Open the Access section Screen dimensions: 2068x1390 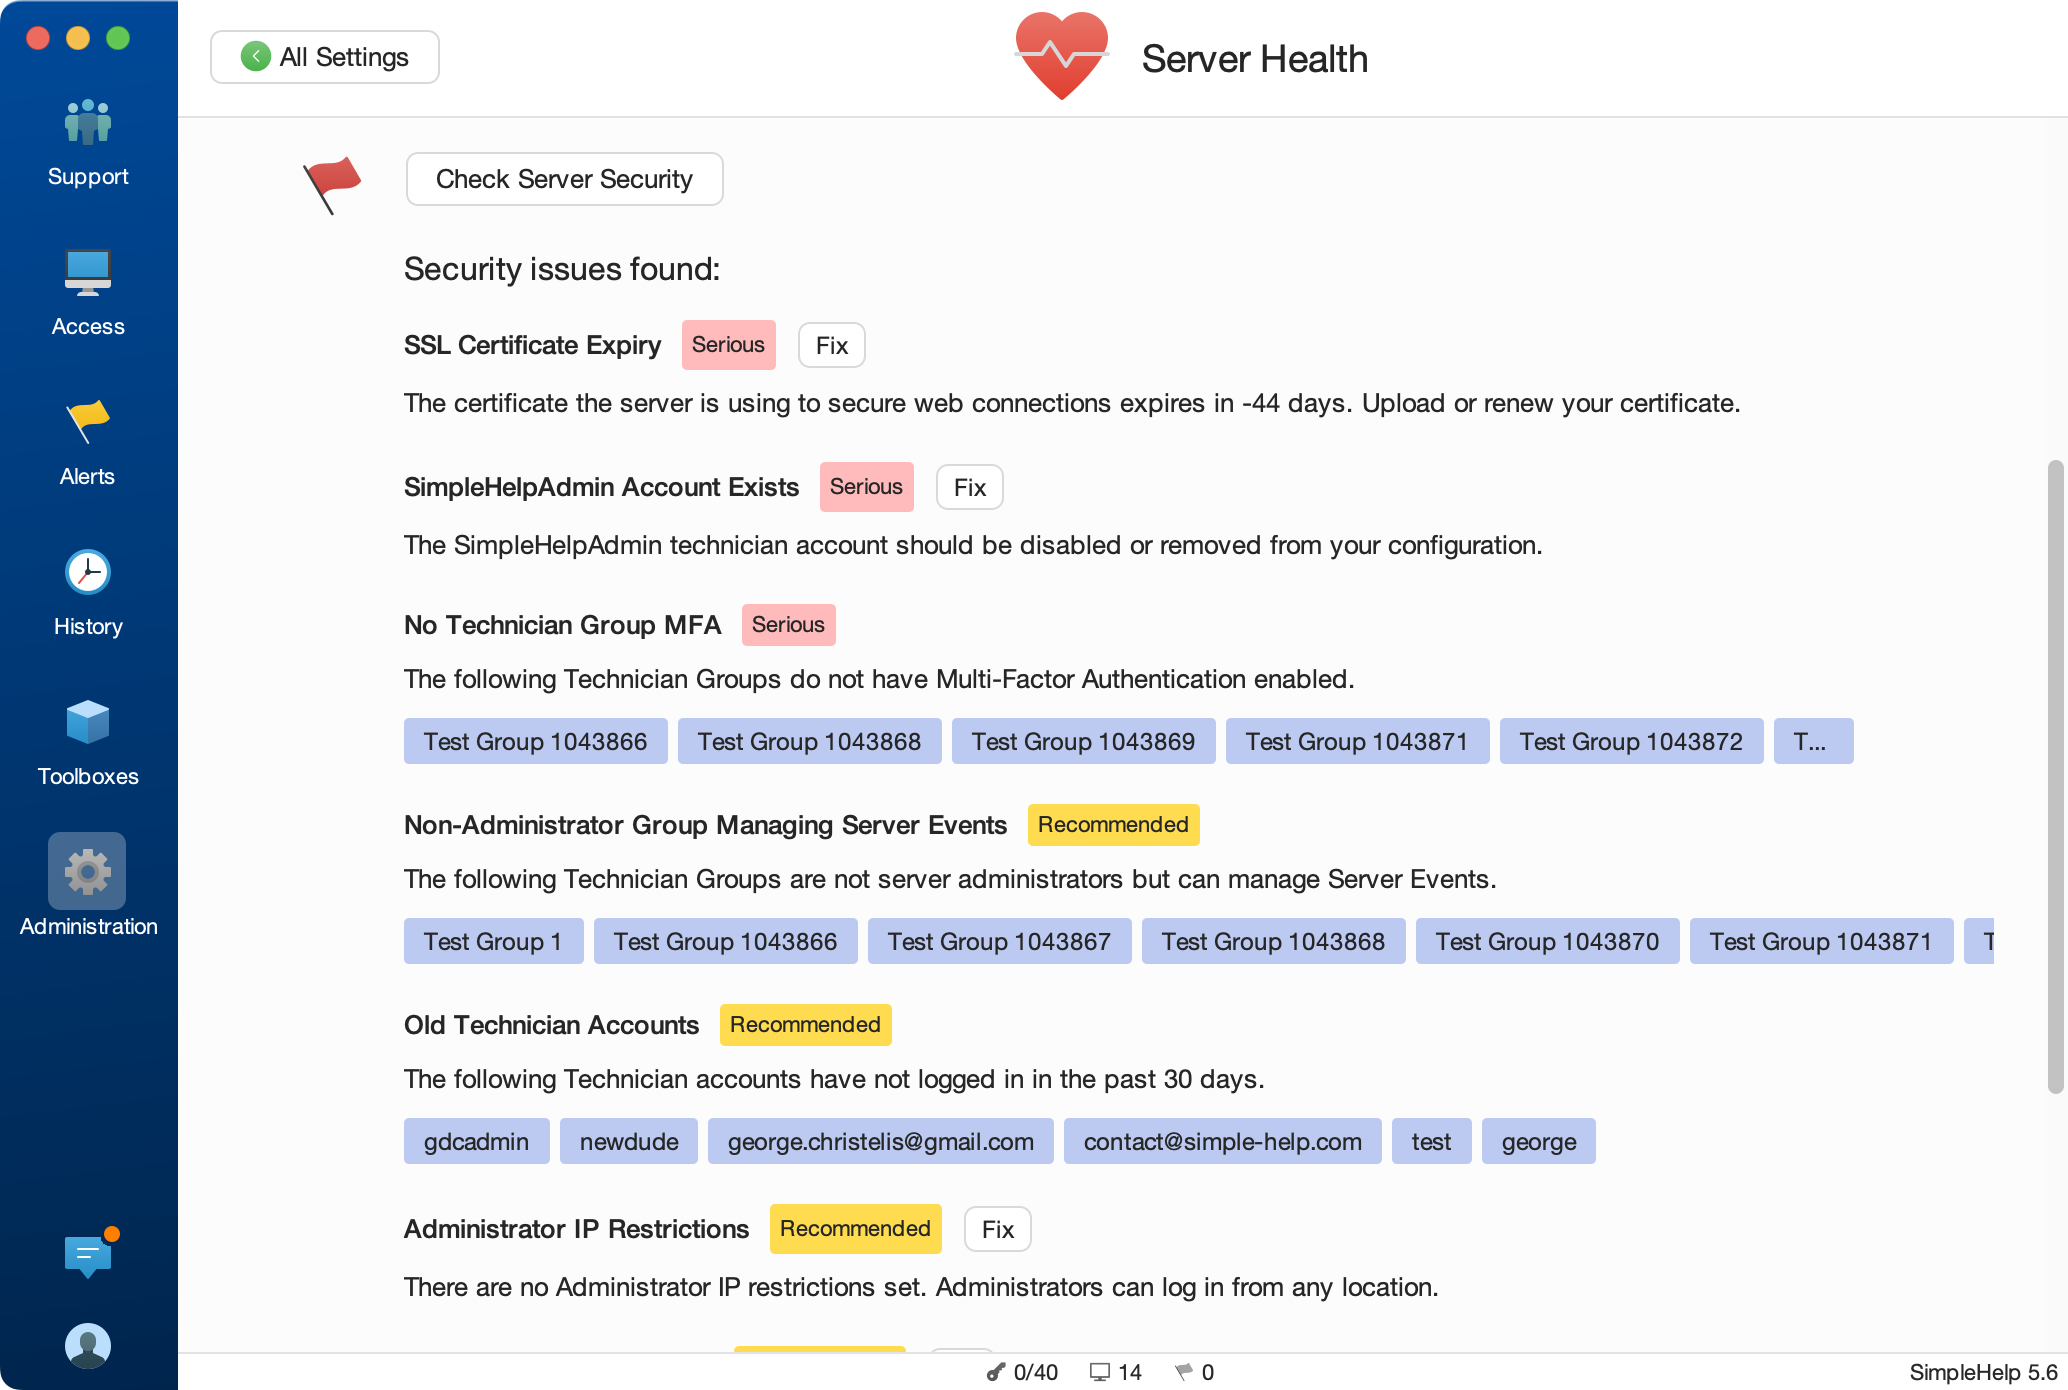tap(88, 294)
